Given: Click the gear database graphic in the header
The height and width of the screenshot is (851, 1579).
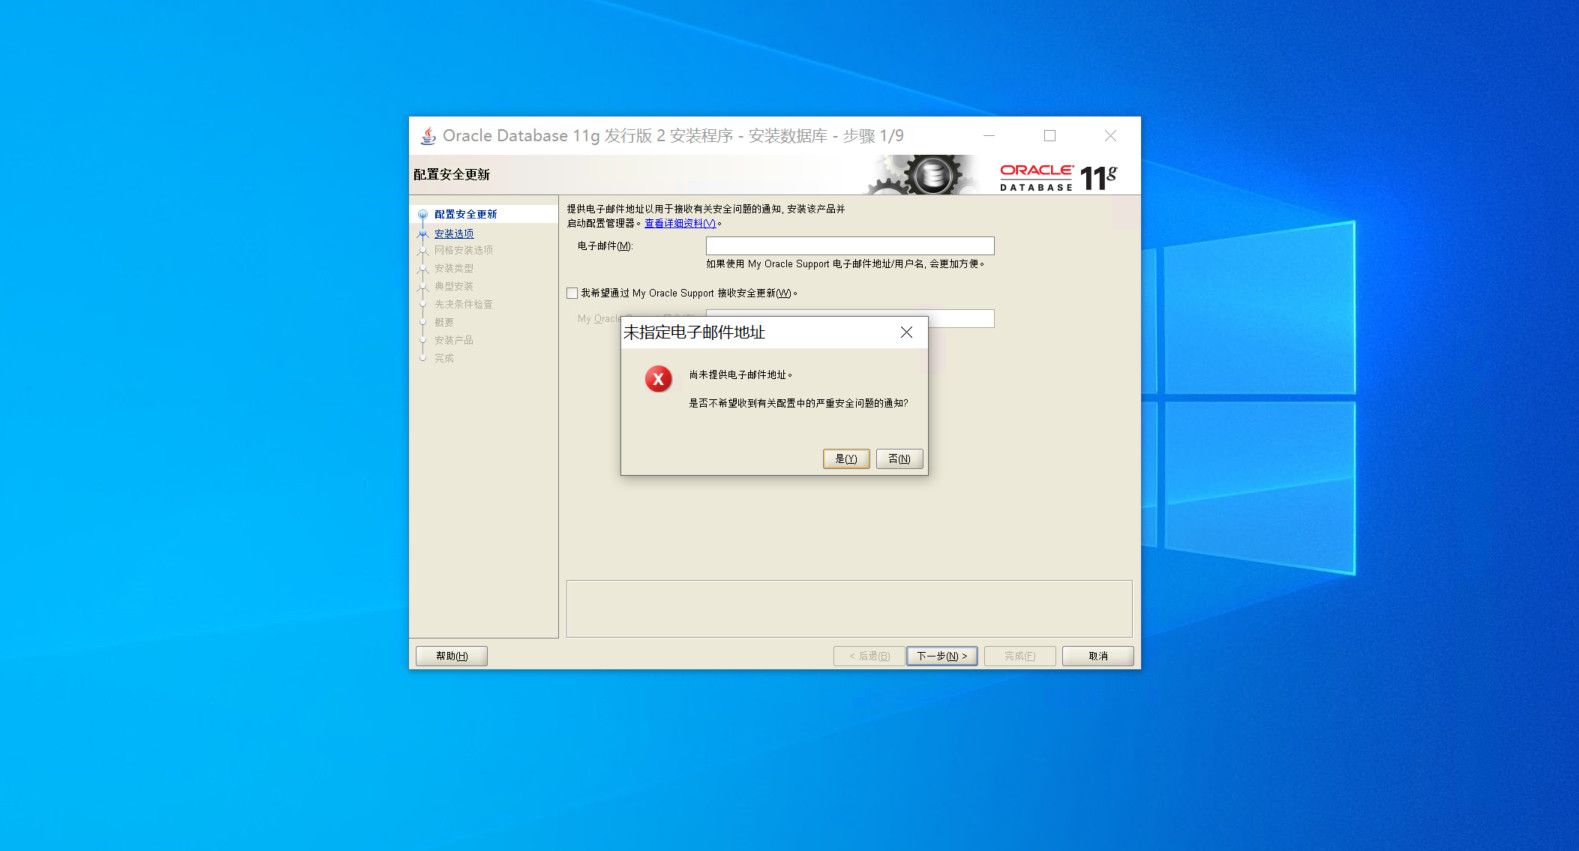Looking at the screenshot, I should [x=927, y=175].
